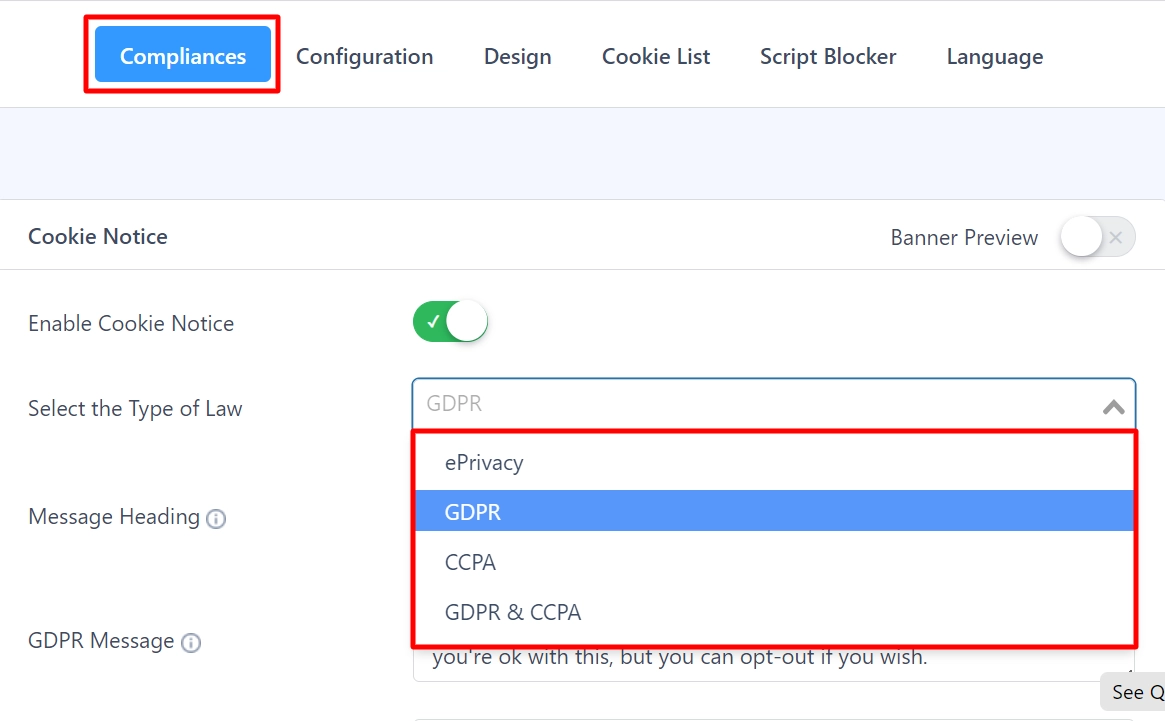Switch to the Language tab

pos(994,56)
